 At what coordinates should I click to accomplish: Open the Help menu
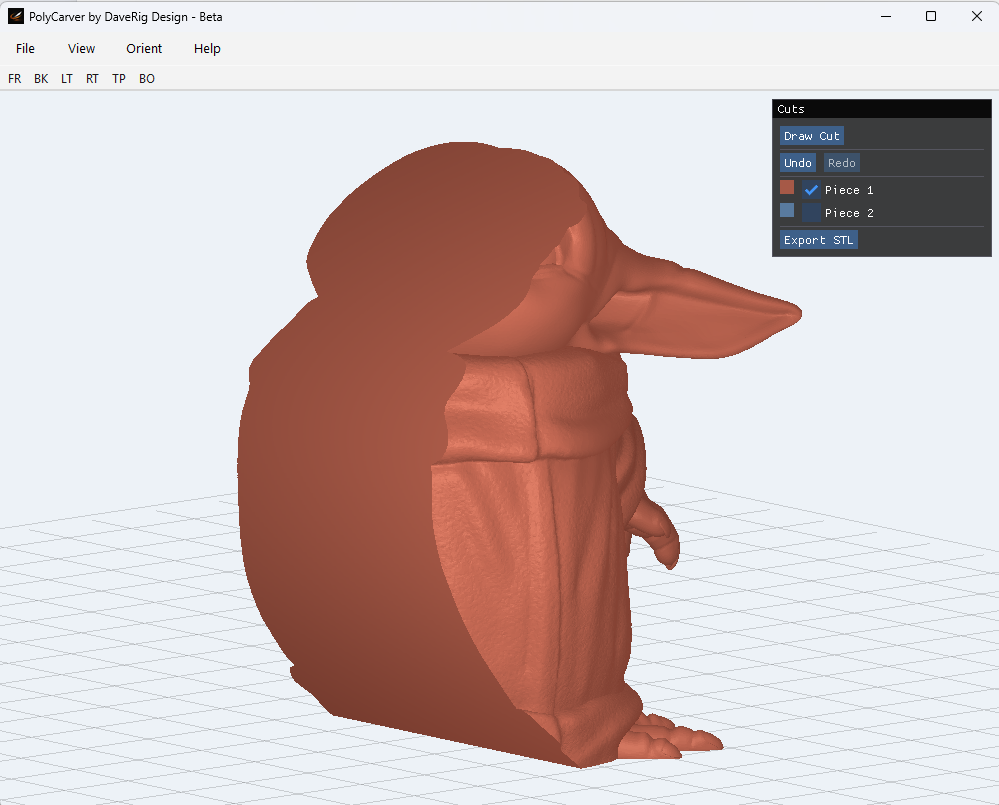pyautogui.click(x=207, y=48)
